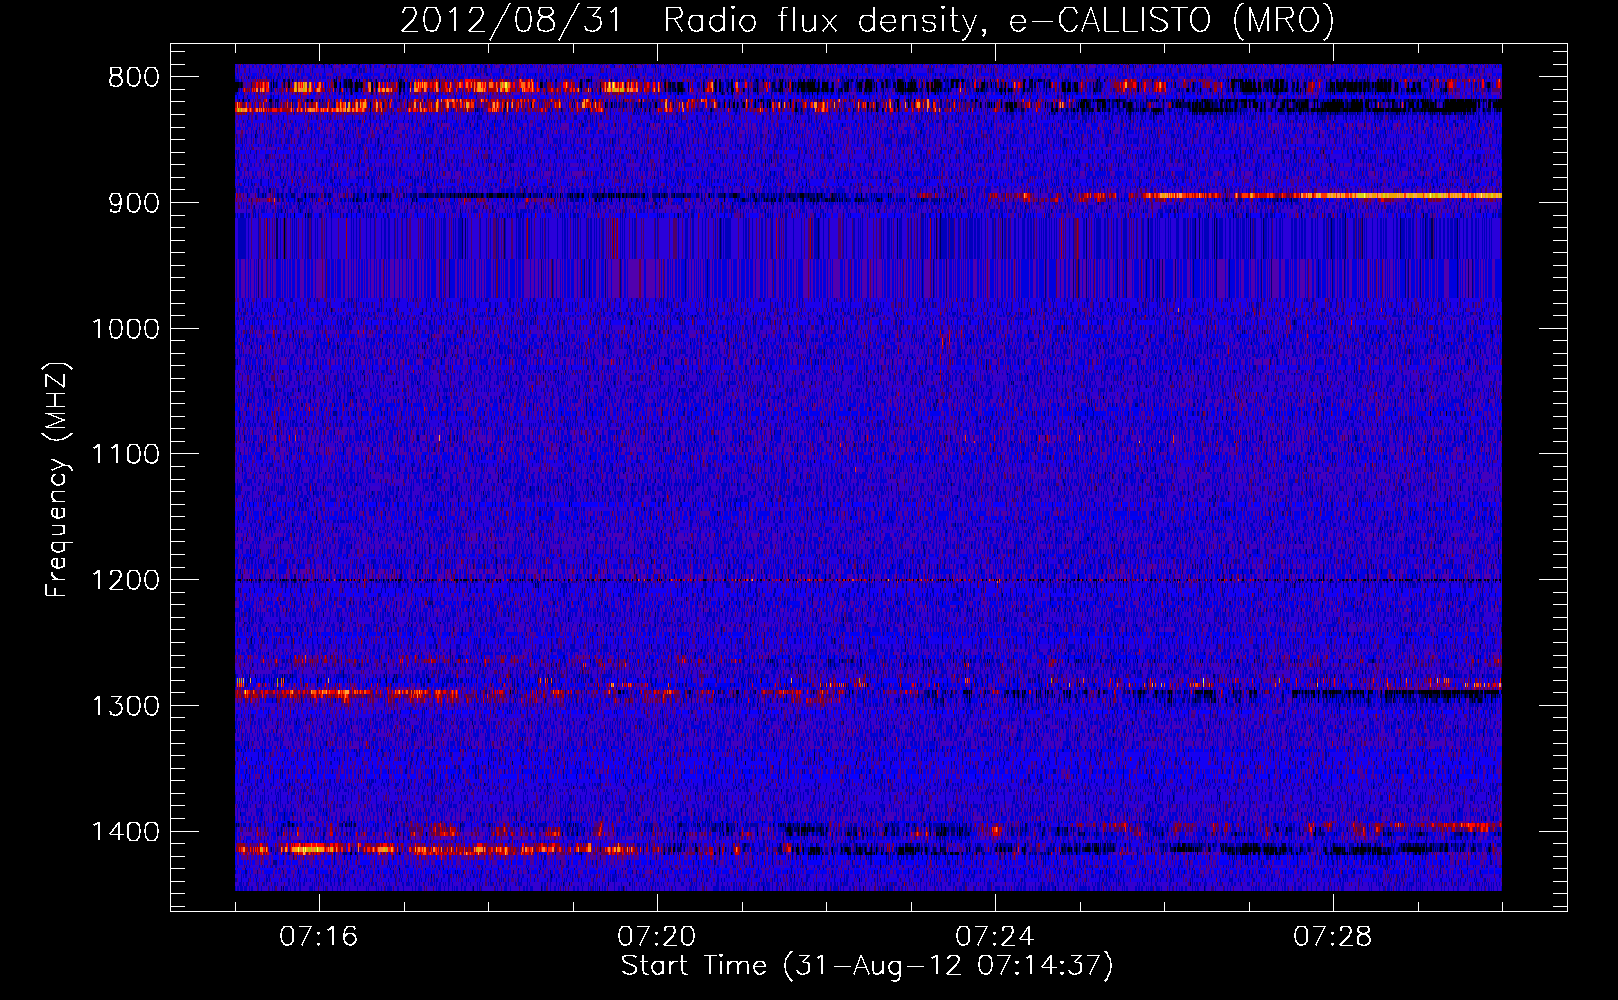The image size is (1618, 1000).
Task: Click the 07:20 time tick label
Action: 656,937
